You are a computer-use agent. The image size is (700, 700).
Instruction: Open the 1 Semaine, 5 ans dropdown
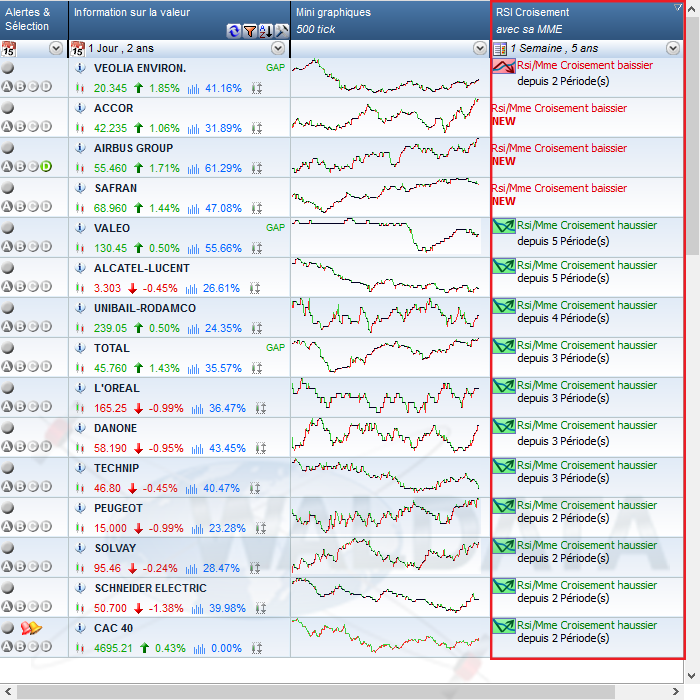[673, 48]
